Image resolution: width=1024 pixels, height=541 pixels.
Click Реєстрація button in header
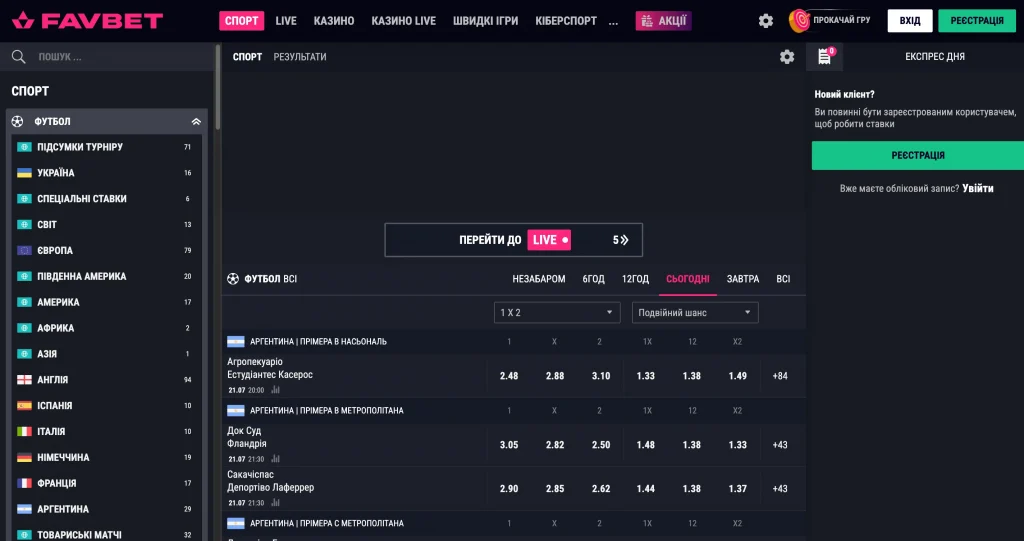pos(978,21)
